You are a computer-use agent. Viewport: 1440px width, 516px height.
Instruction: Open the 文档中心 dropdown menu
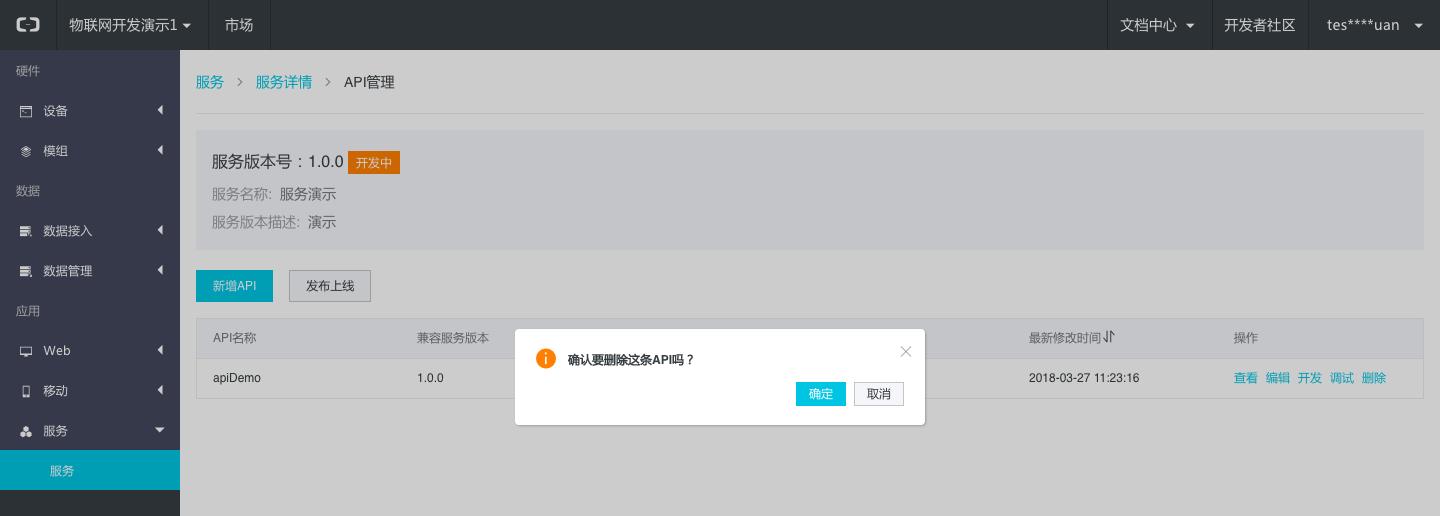point(1157,25)
